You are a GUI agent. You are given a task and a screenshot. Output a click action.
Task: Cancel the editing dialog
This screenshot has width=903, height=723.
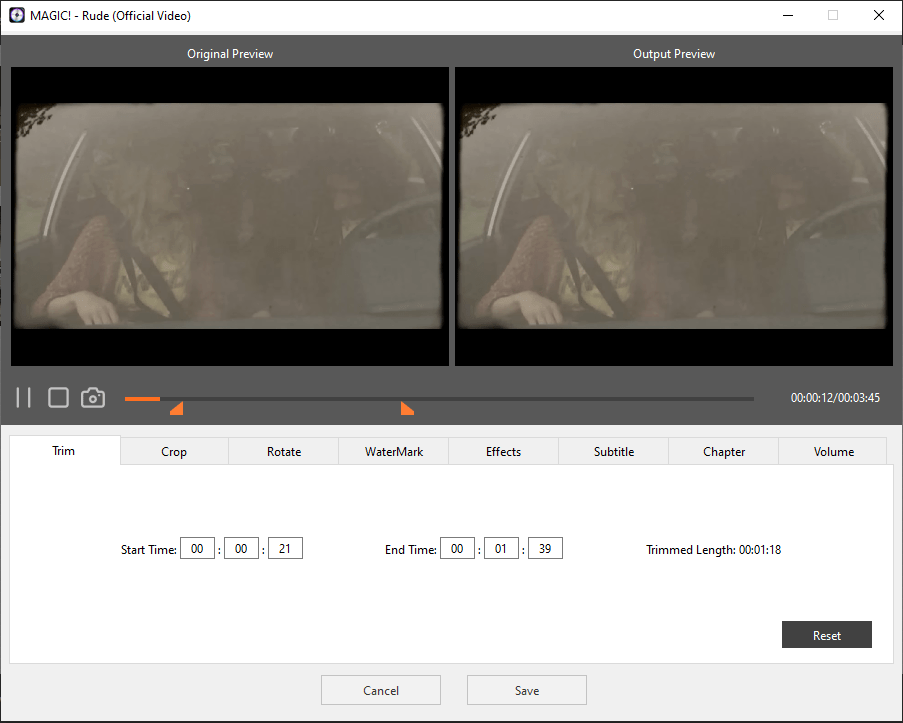coord(380,691)
